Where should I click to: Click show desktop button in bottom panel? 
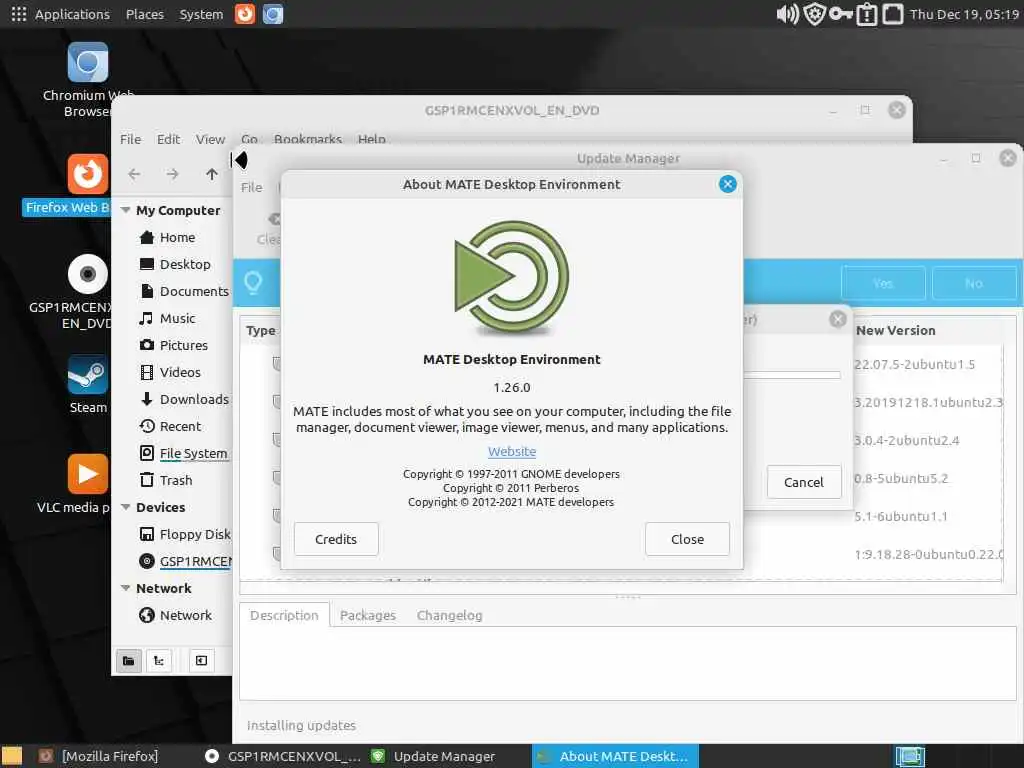pos(12,756)
